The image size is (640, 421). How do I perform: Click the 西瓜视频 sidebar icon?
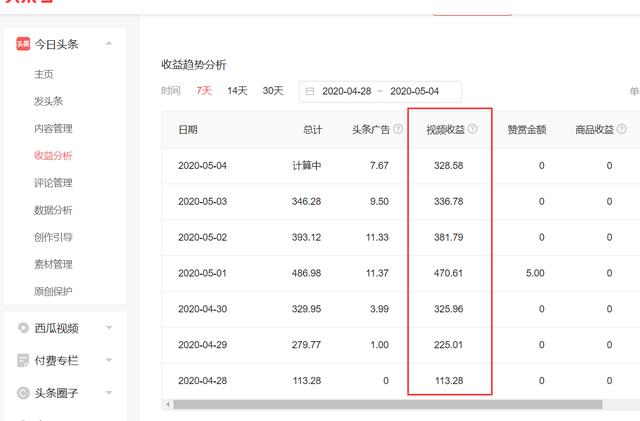coord(23,327)
